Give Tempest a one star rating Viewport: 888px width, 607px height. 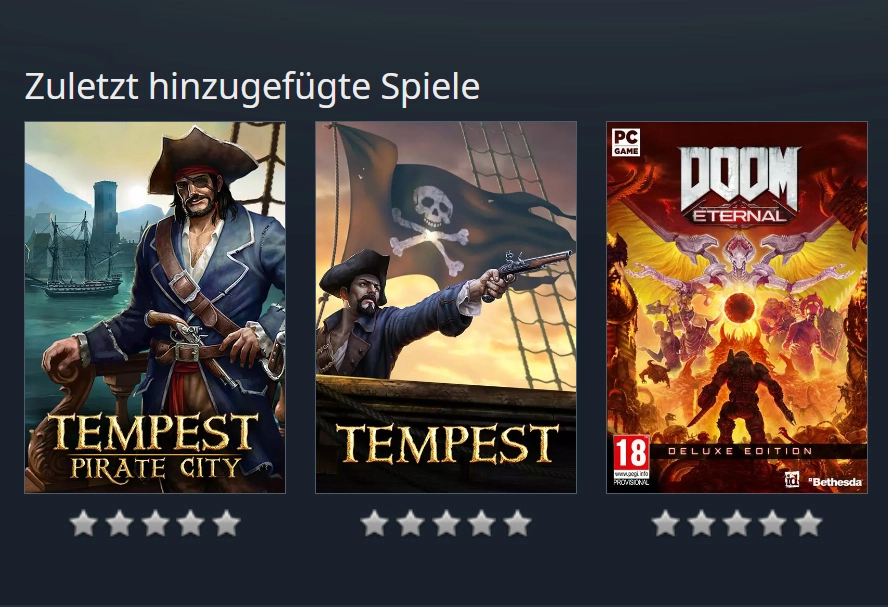(375, 523)
